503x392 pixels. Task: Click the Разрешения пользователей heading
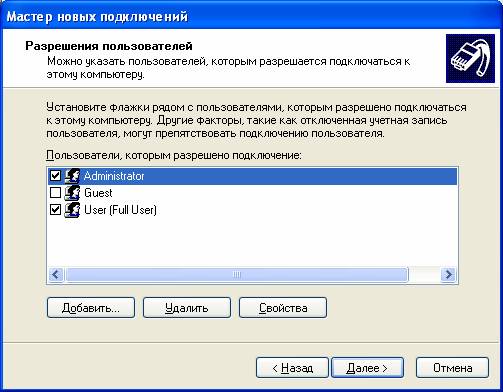tap(109, 46)
